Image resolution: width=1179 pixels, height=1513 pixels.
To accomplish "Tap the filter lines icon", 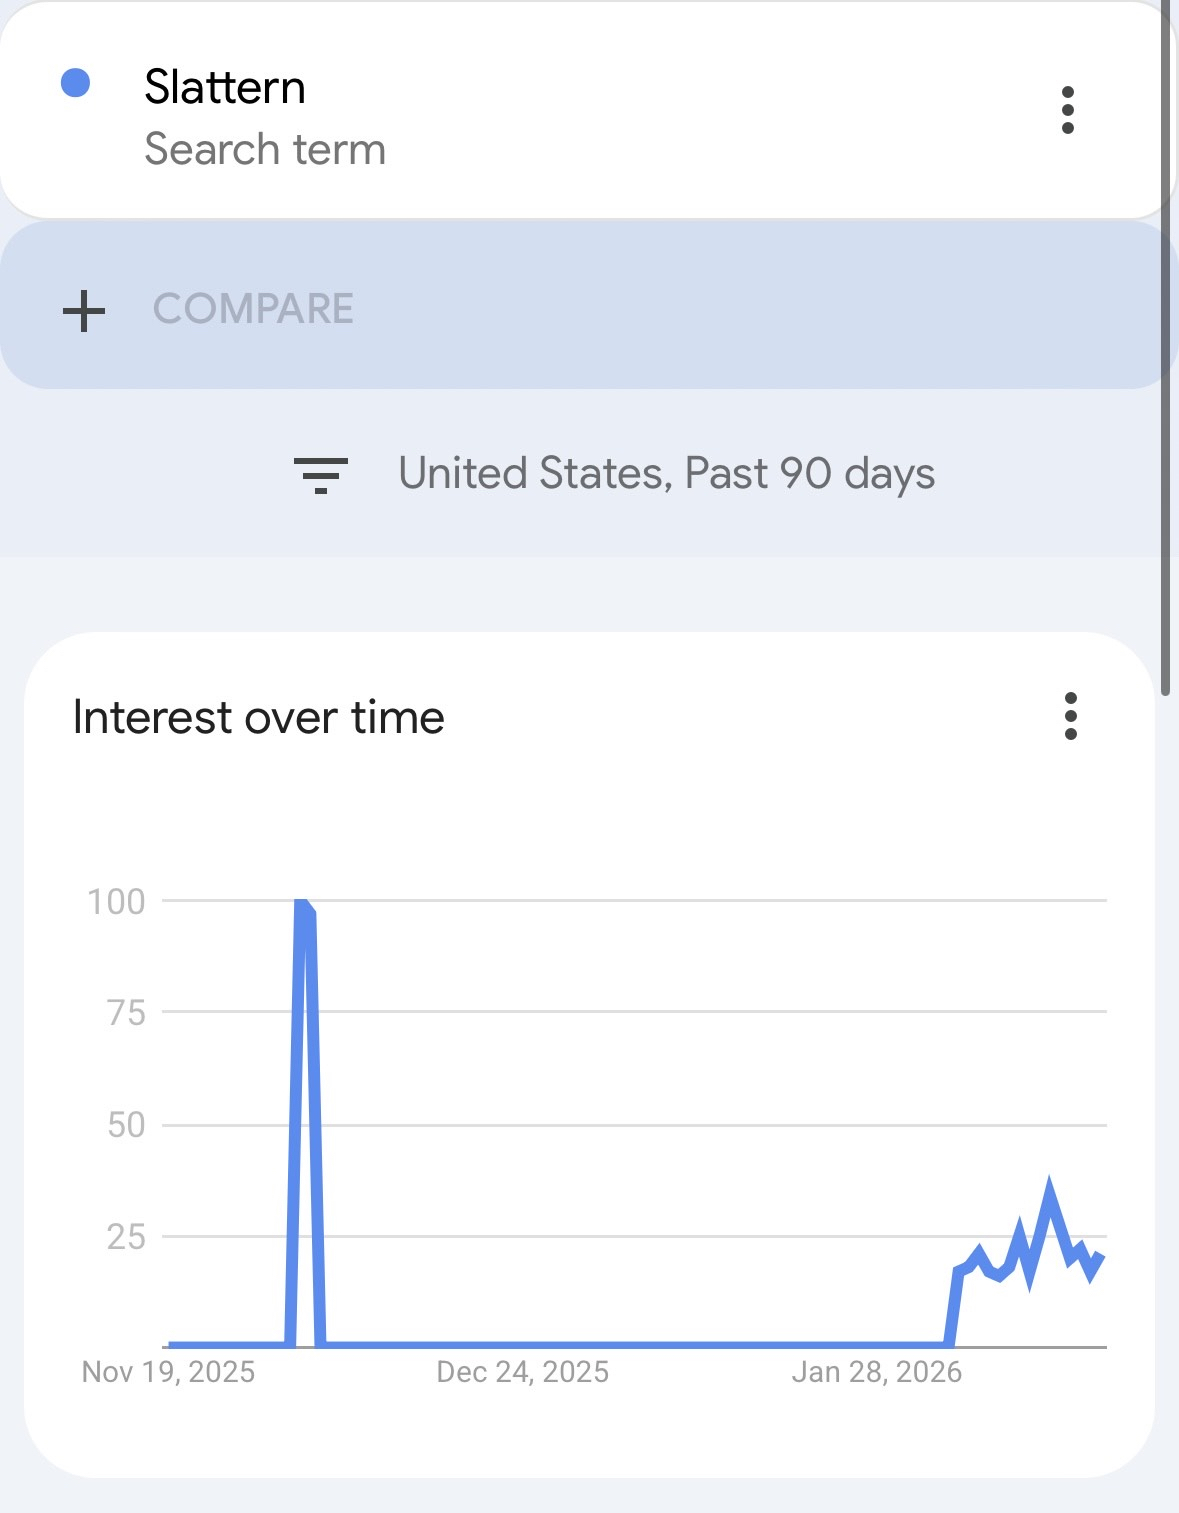I will pos(320,475).
